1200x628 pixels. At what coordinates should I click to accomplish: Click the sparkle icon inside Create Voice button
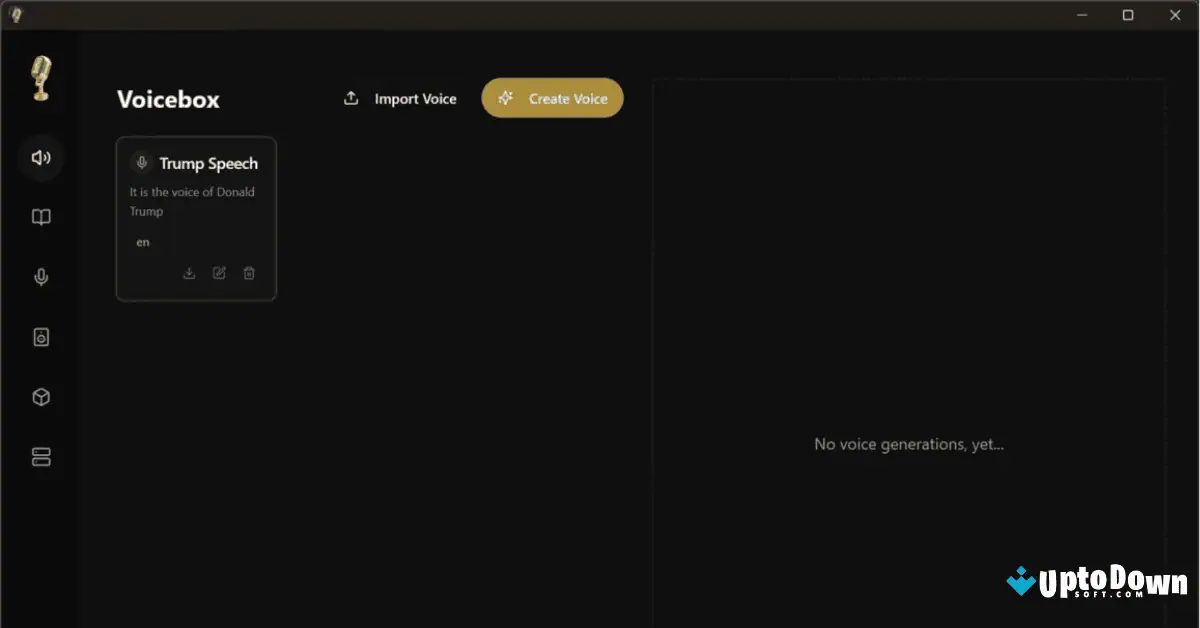pyautogui.click(x=505, y=98)
